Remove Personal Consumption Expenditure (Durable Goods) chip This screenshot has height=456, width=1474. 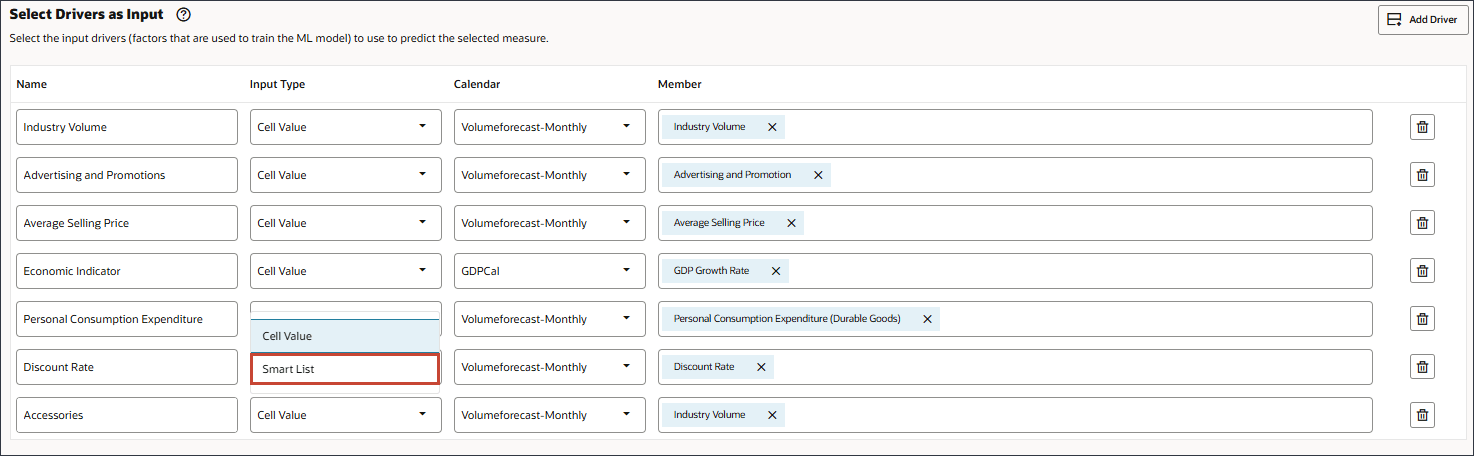pos(927,319)
